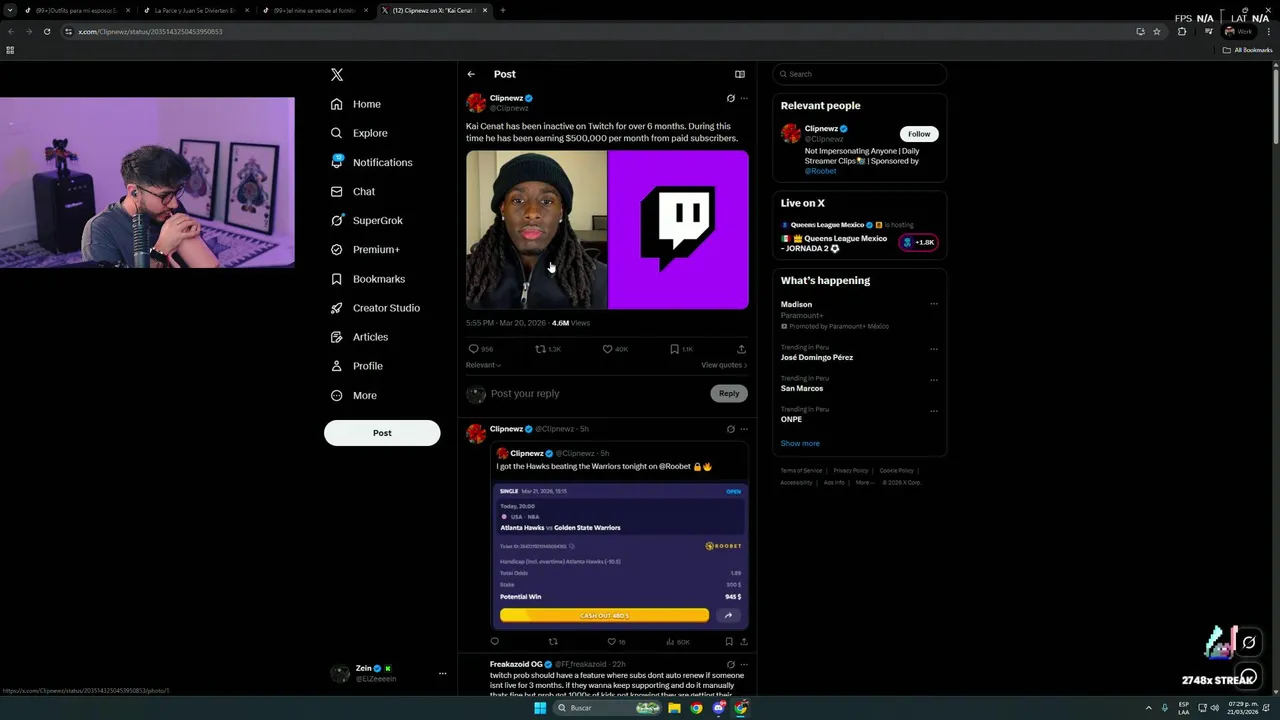This screenshot has width=1280, height=720.
Task: Click View quotes link
Action: (724, 365)
